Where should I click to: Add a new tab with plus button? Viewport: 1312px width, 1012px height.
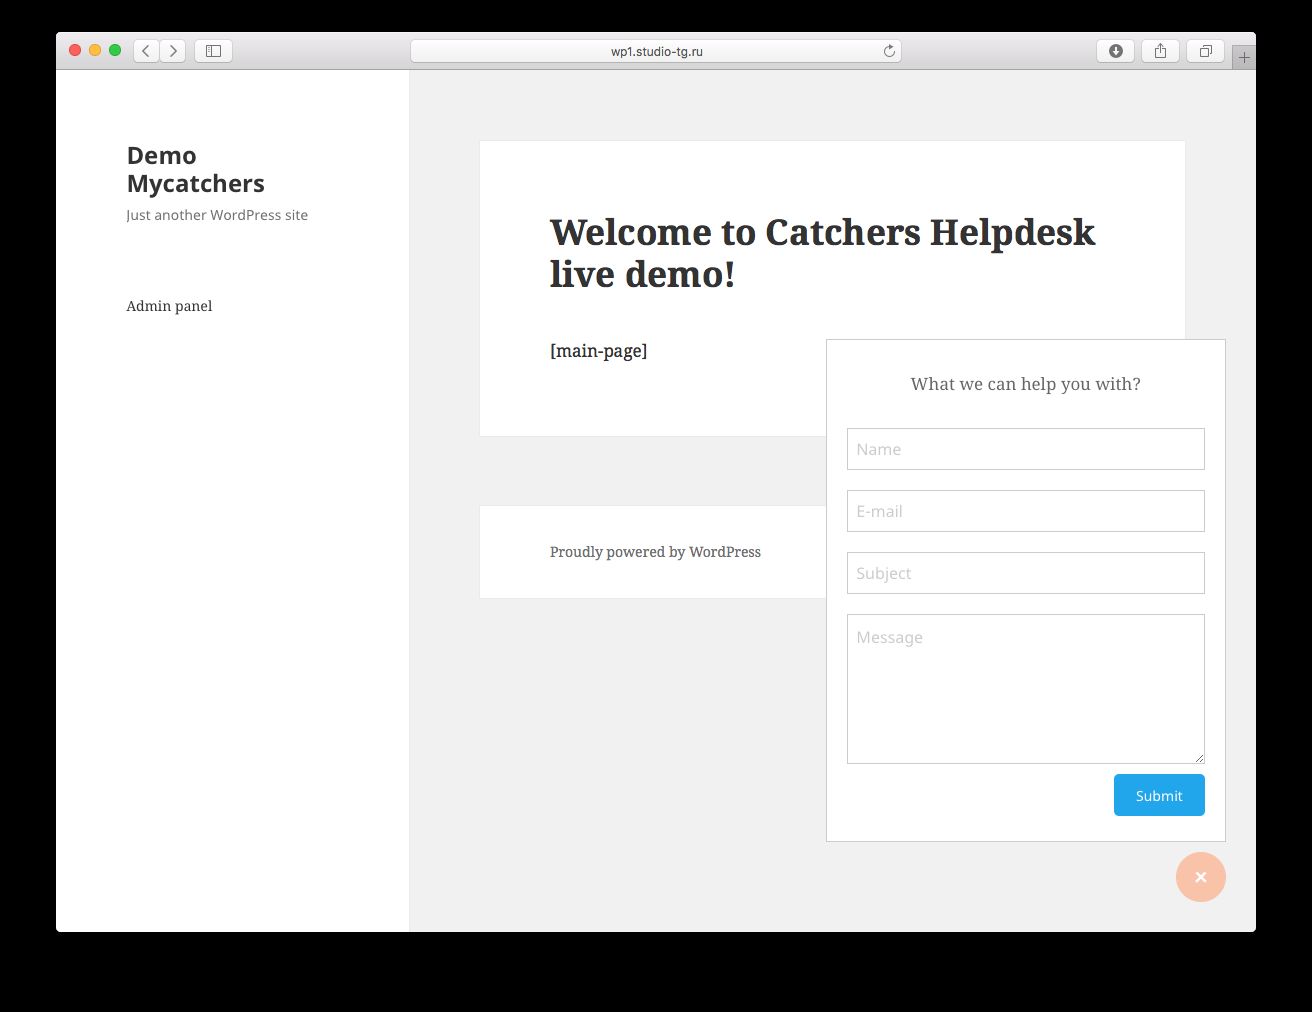click(1244, 58)
